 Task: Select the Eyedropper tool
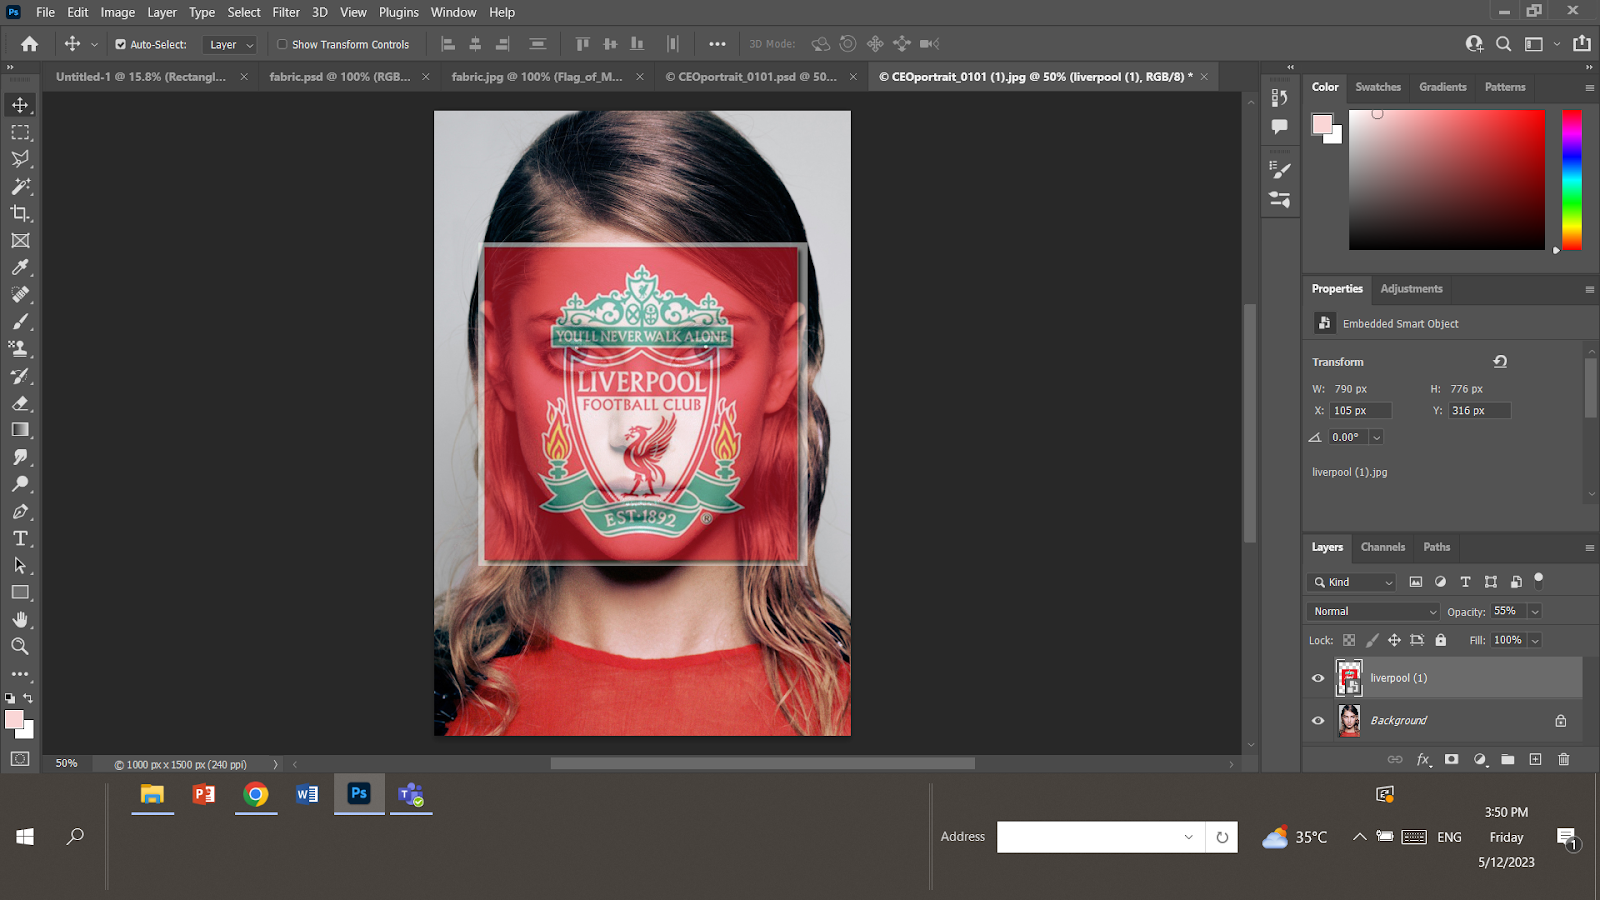click(20, 267)
